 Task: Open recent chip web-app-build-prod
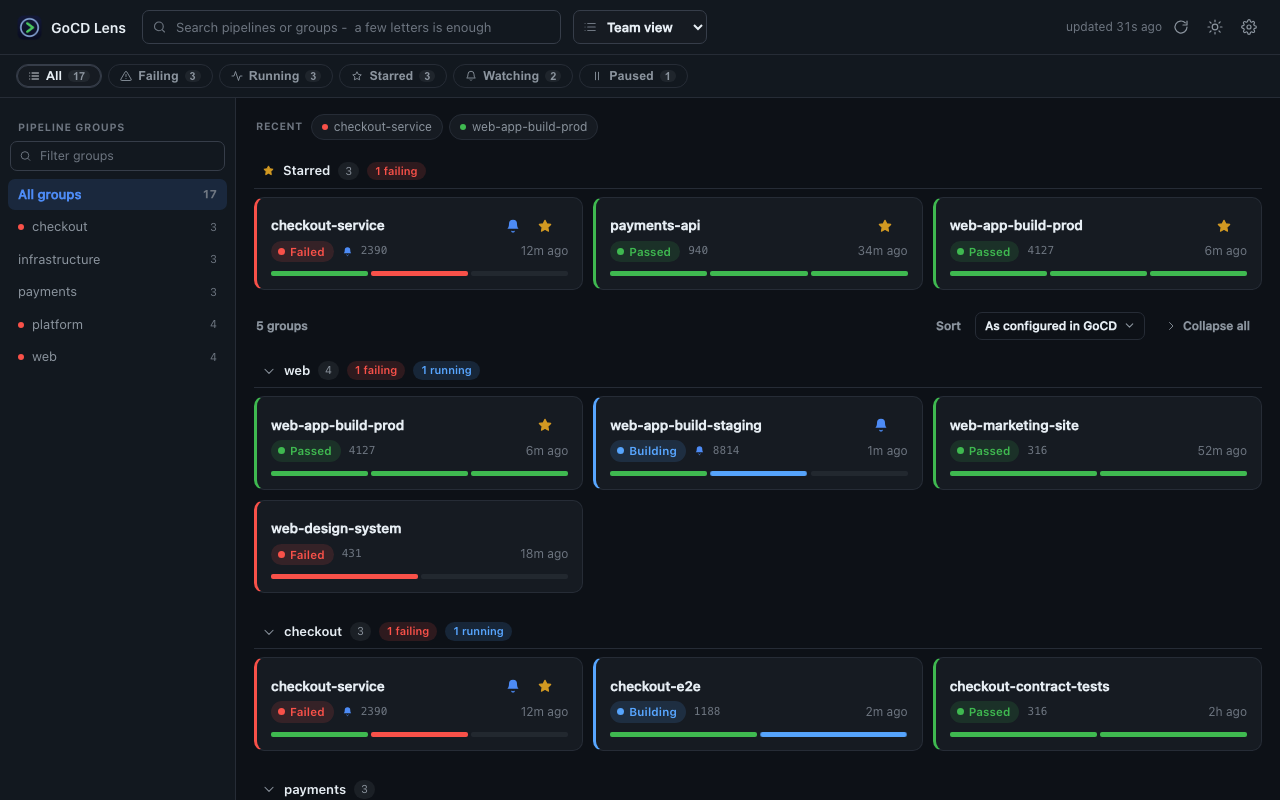(524, 127)
